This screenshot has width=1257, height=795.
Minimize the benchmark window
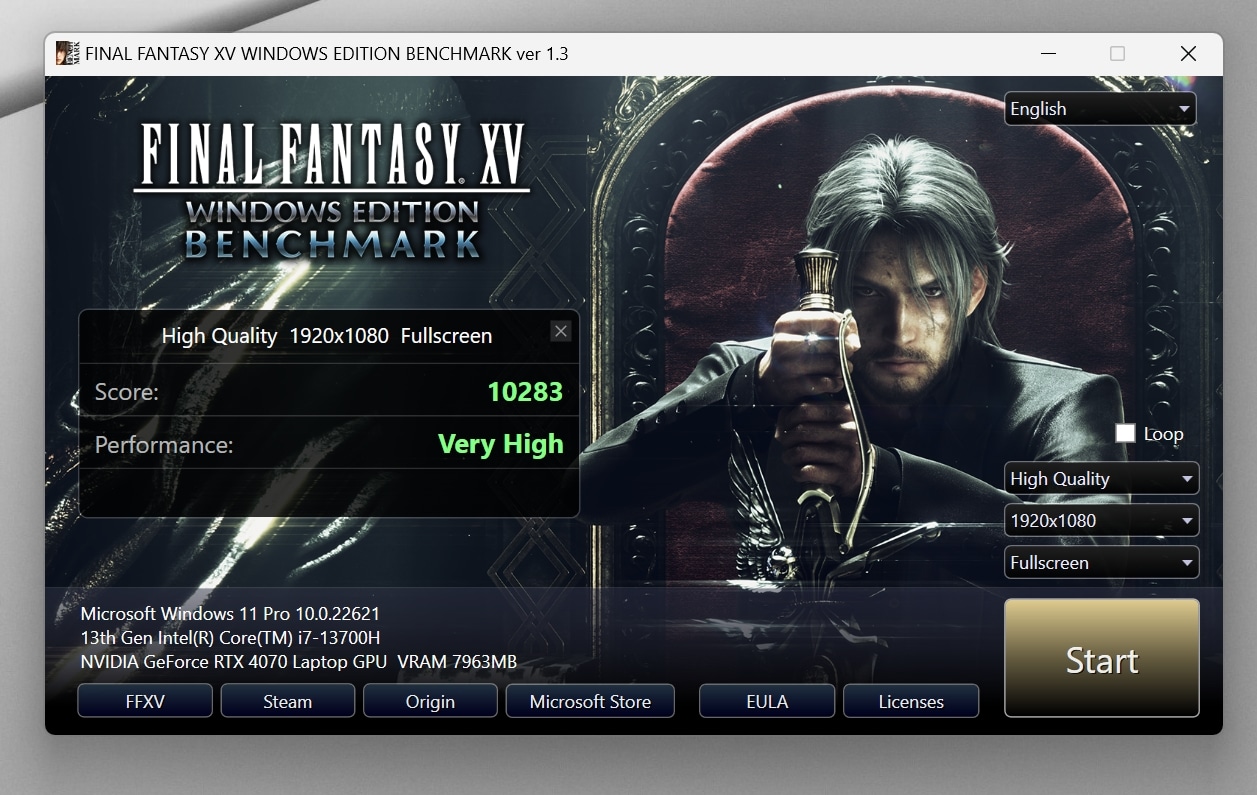point(1047,53)
